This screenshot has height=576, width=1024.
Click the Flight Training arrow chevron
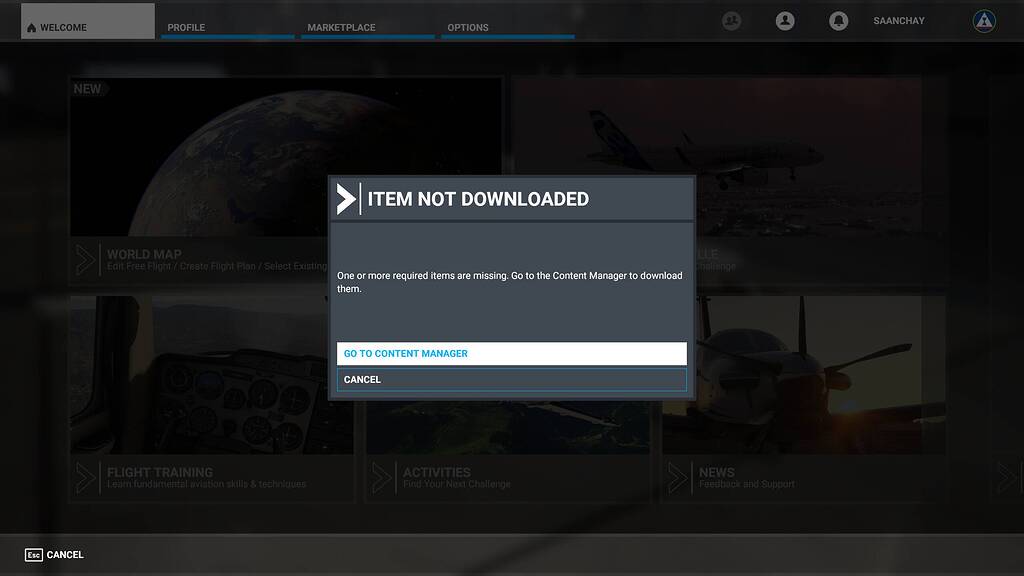click(84, 477)
